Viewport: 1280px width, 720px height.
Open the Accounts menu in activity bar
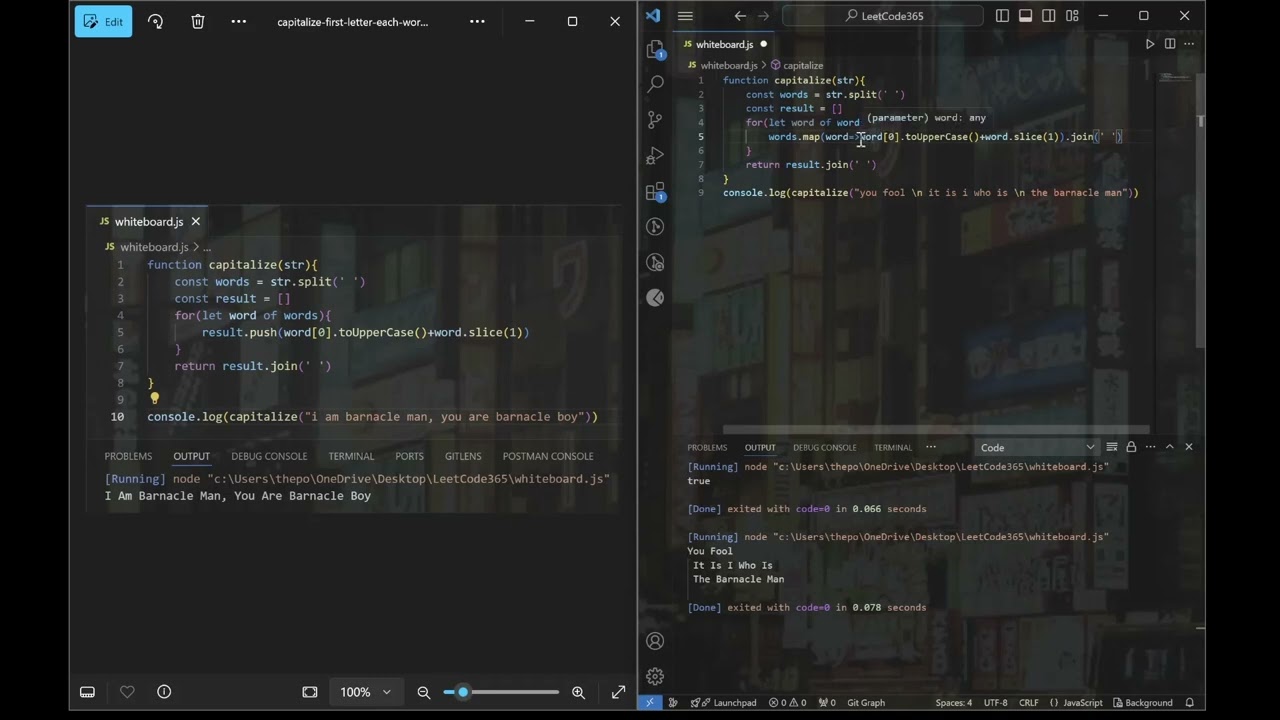(x=655, y=641)
